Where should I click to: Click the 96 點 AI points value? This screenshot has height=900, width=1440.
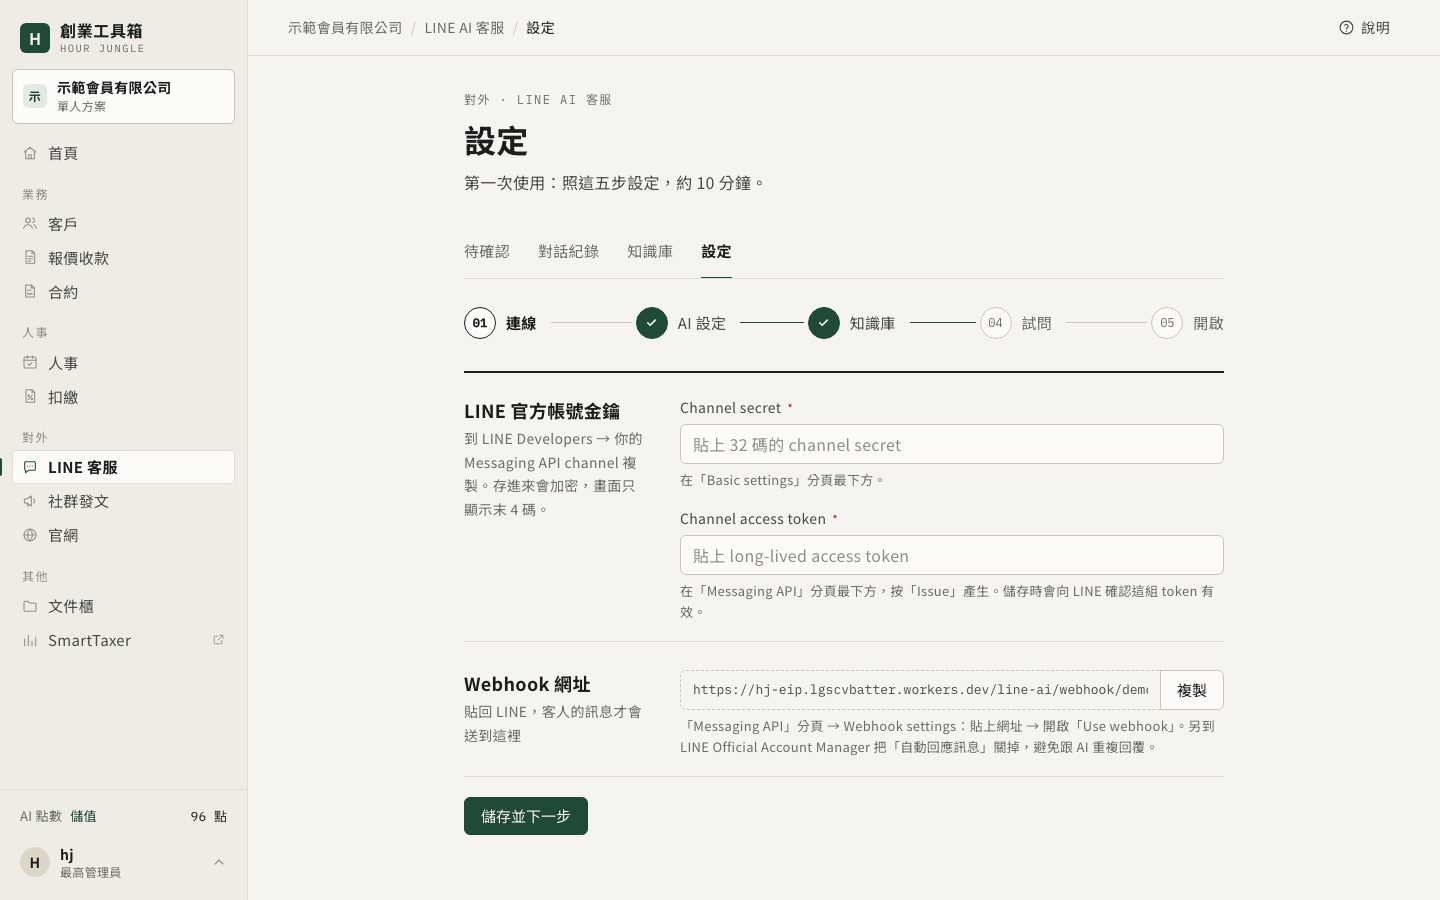[209, 816]
